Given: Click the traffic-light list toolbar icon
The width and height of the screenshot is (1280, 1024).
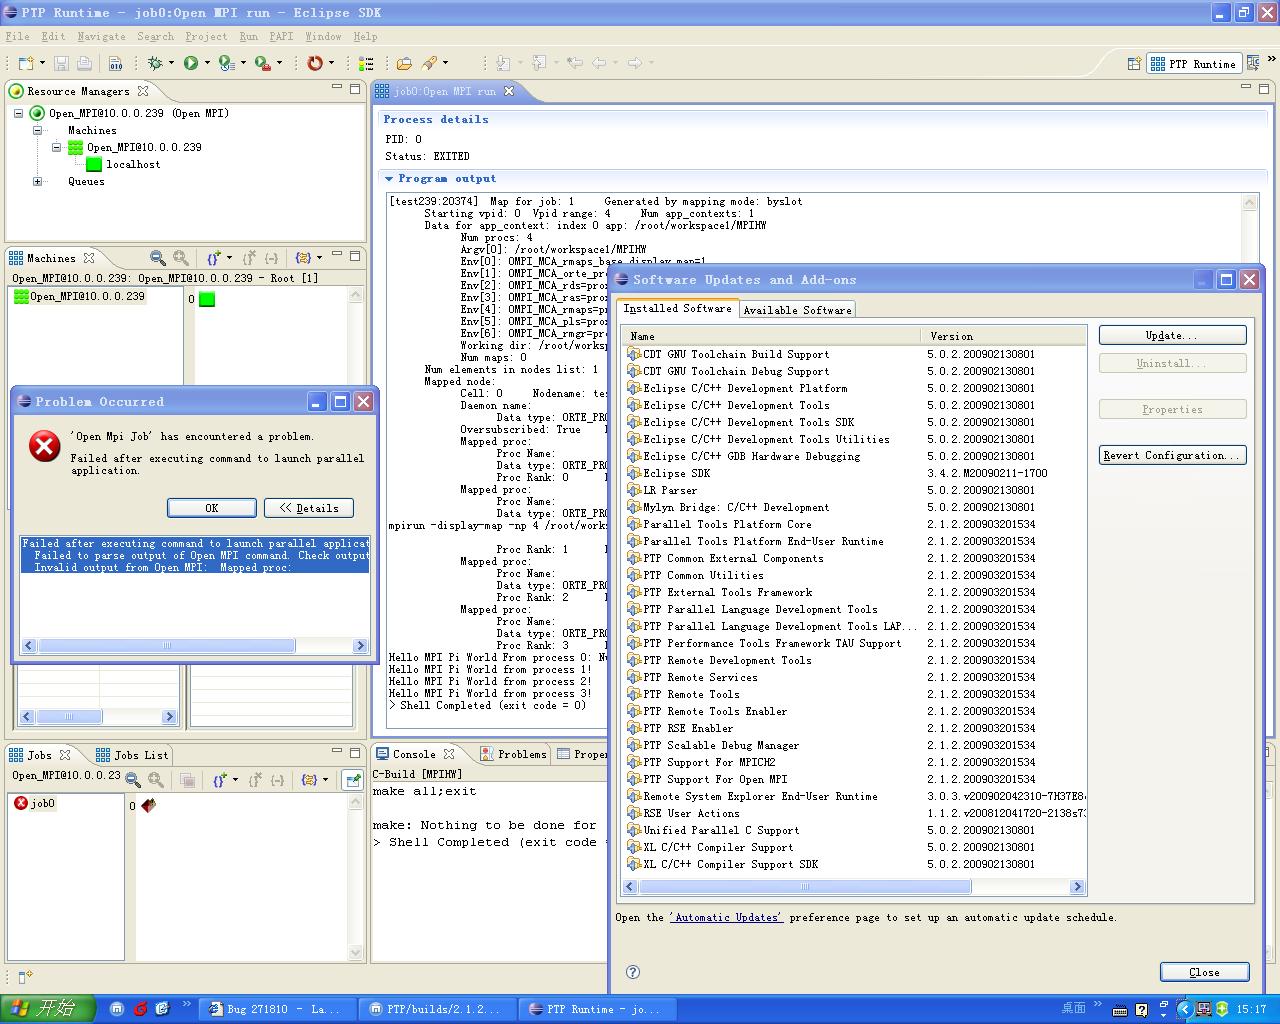Looking at the screenshot, I should coord(366,63).
